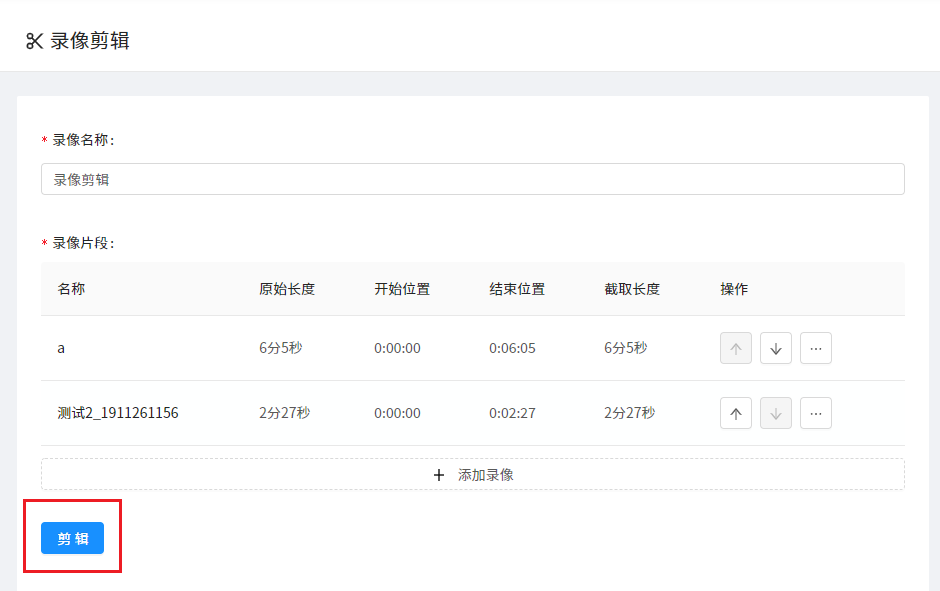Click the 名称 column header

click(x=71, y=289)
